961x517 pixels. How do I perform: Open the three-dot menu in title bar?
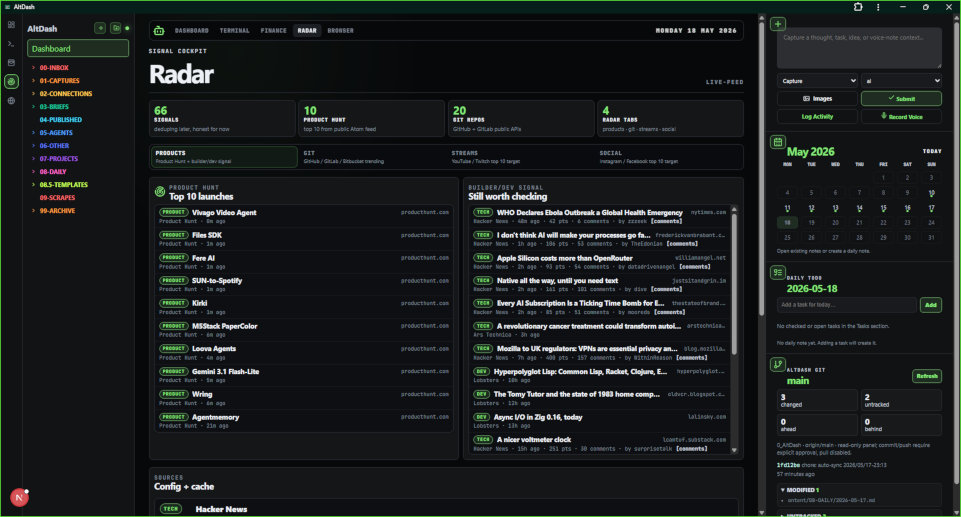[878, 7]
